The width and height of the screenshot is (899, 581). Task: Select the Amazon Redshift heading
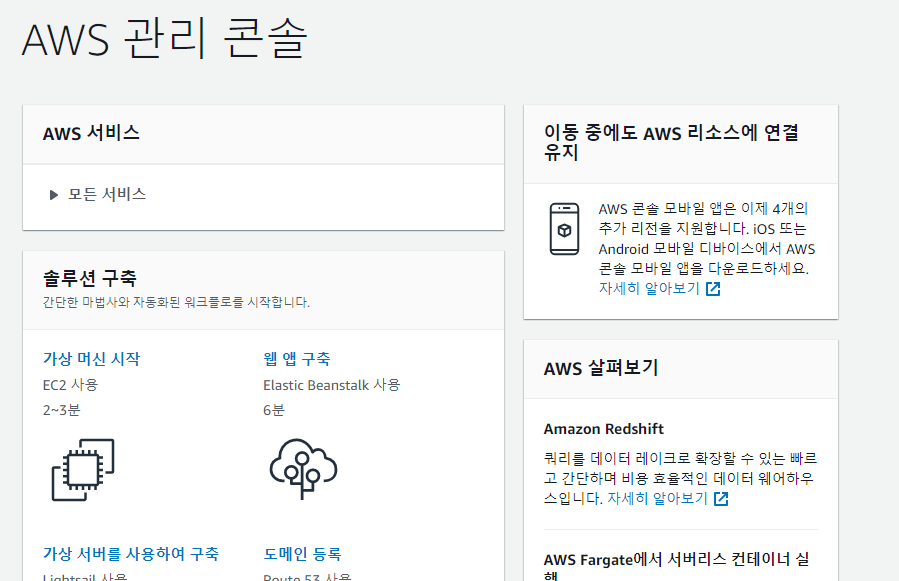[x=603, y=429]
